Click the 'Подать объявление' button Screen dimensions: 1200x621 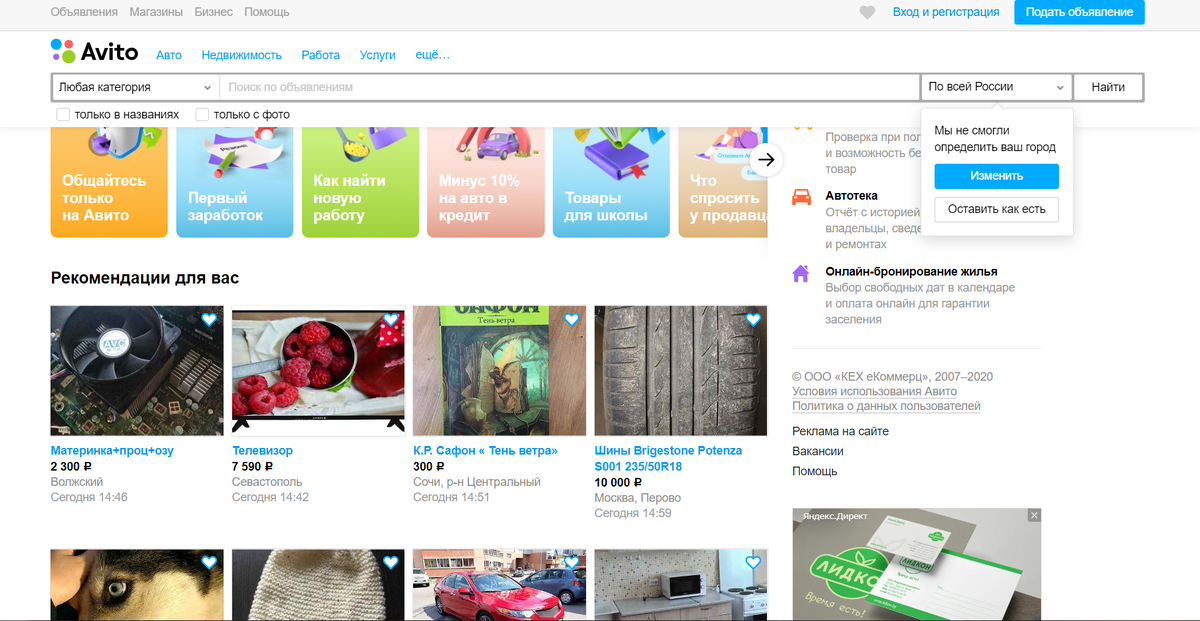tap(1079, 12)
